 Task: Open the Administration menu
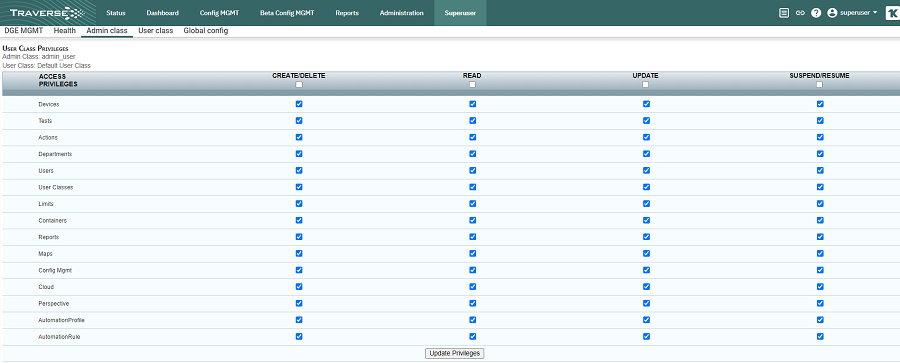click(x=402, y=13)
